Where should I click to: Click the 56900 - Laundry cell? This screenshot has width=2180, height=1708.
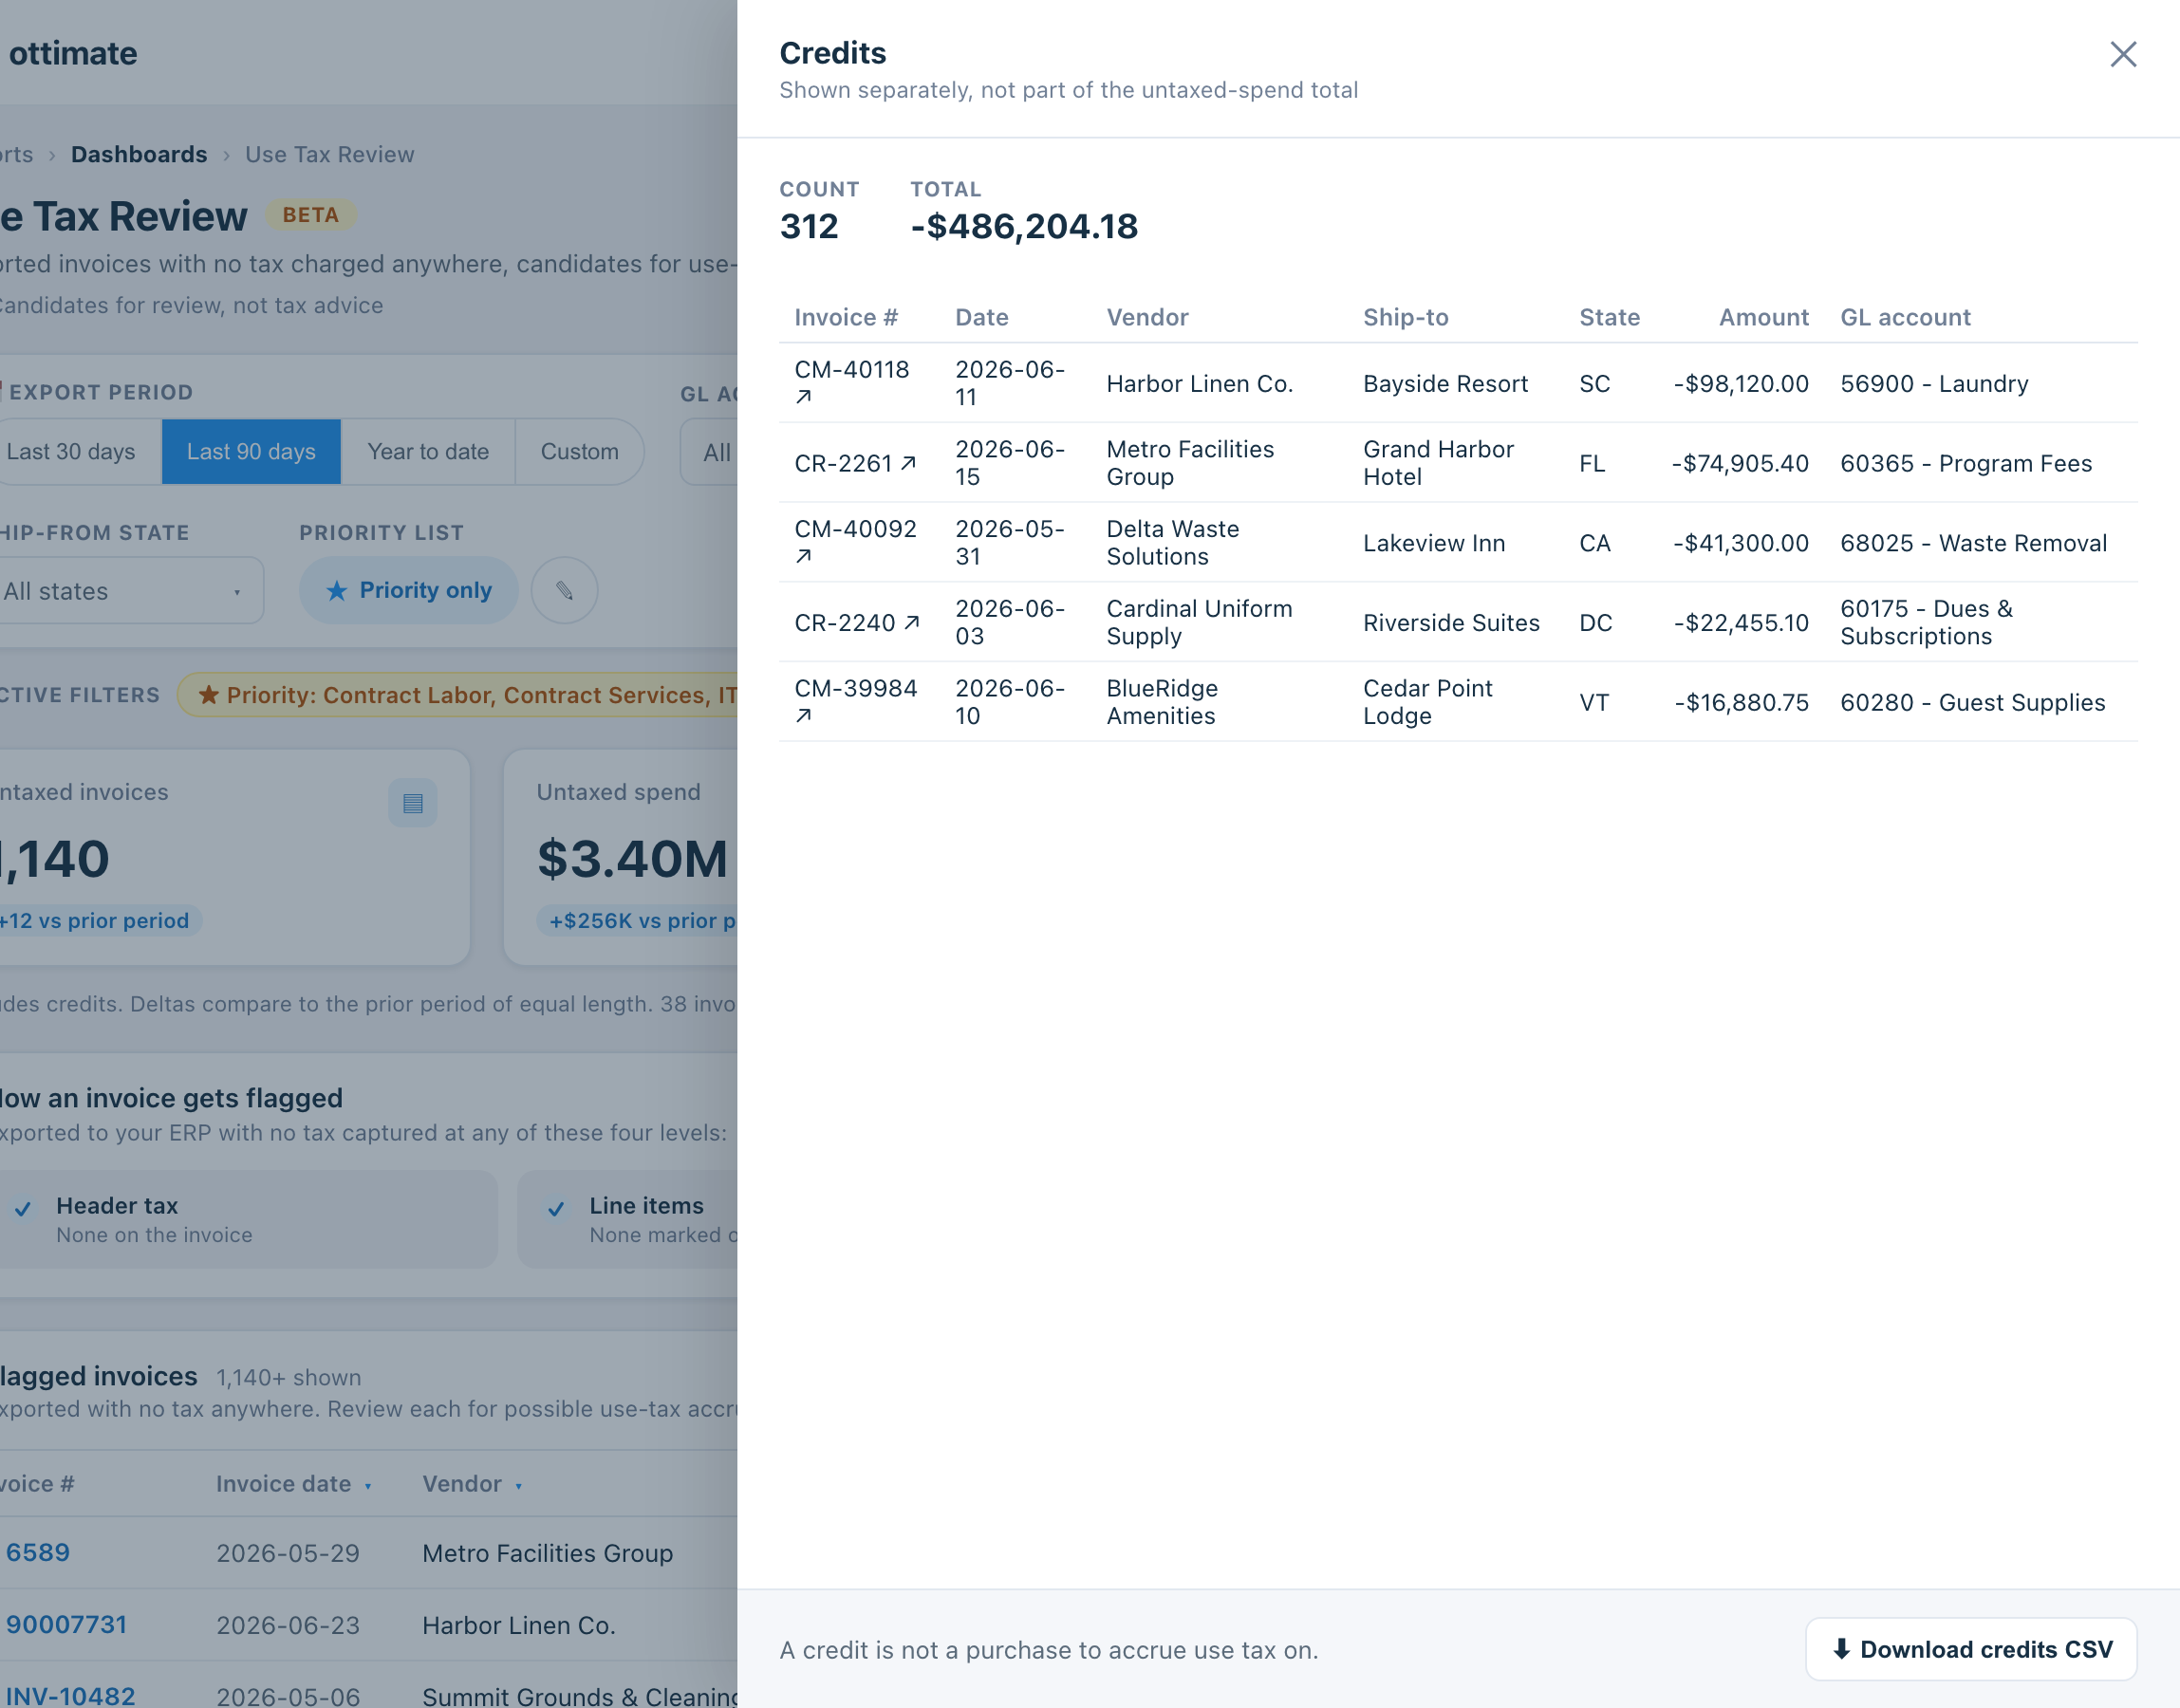[x=1934, y=384]
